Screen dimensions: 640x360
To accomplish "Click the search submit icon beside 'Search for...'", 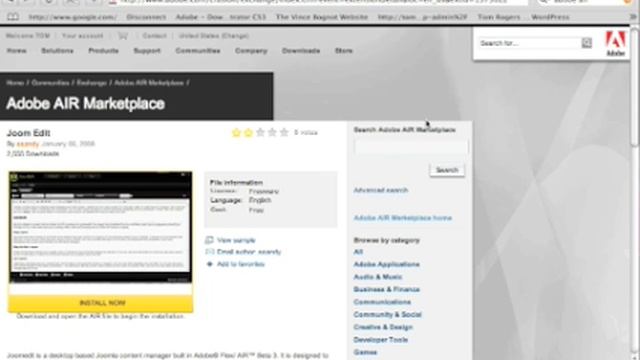I will coord(587,43).
